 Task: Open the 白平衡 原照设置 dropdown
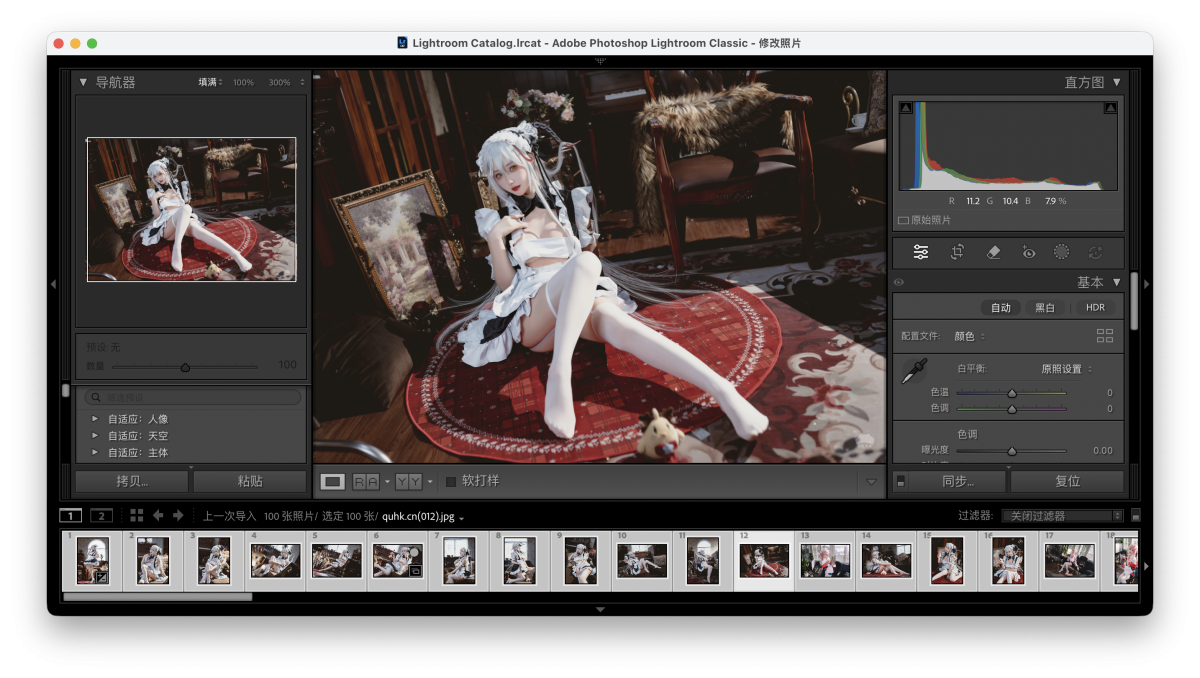click(1066, 369)
